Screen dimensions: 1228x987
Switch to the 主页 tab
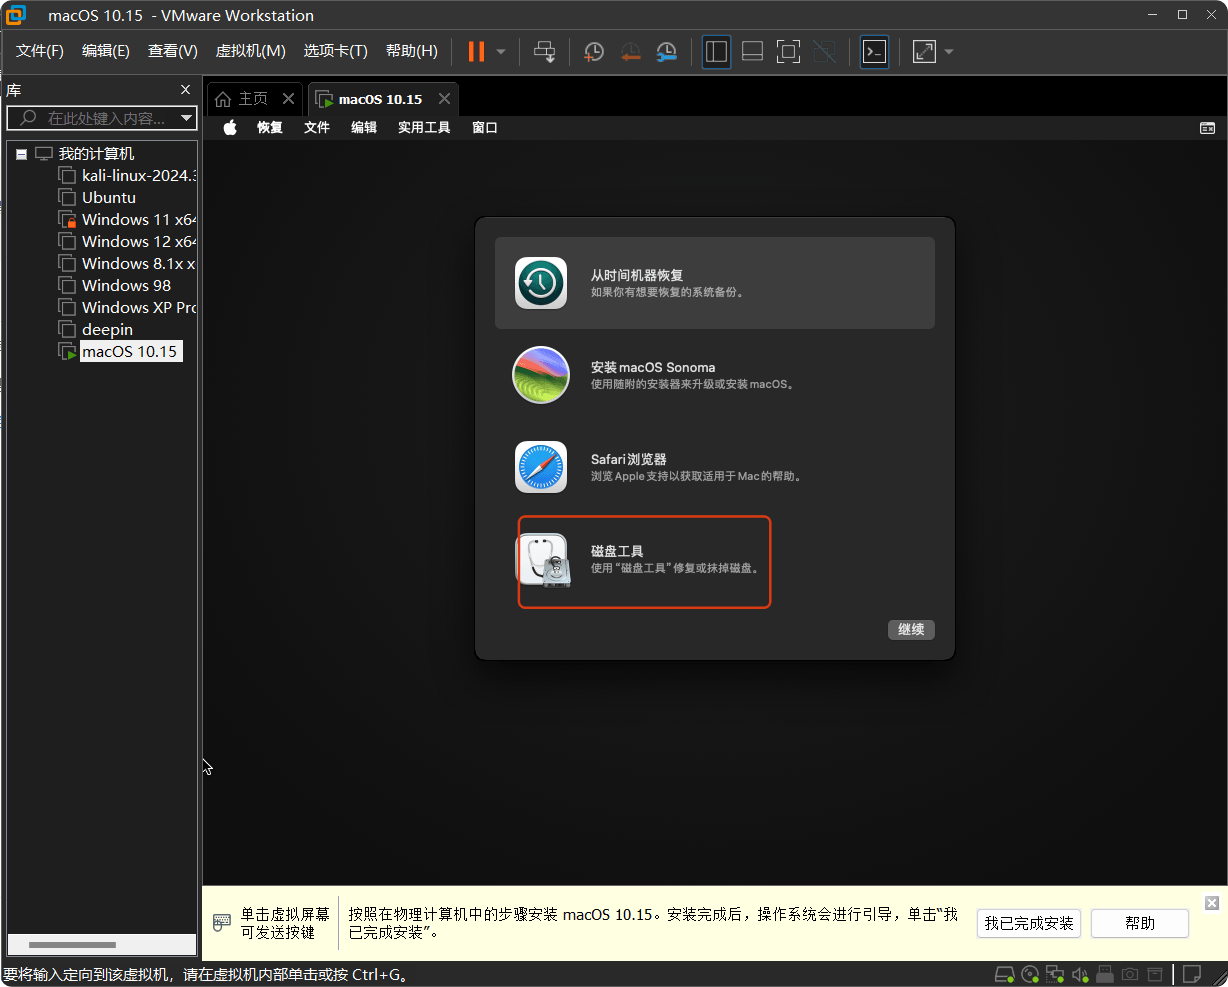pos(246,98)
